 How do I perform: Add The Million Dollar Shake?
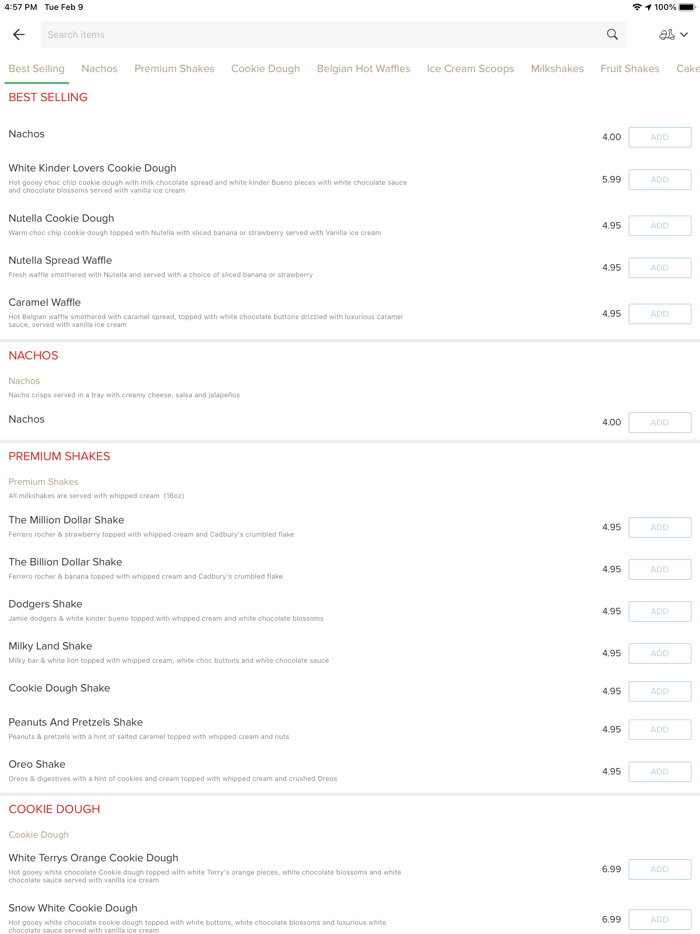tap(659, 527)
